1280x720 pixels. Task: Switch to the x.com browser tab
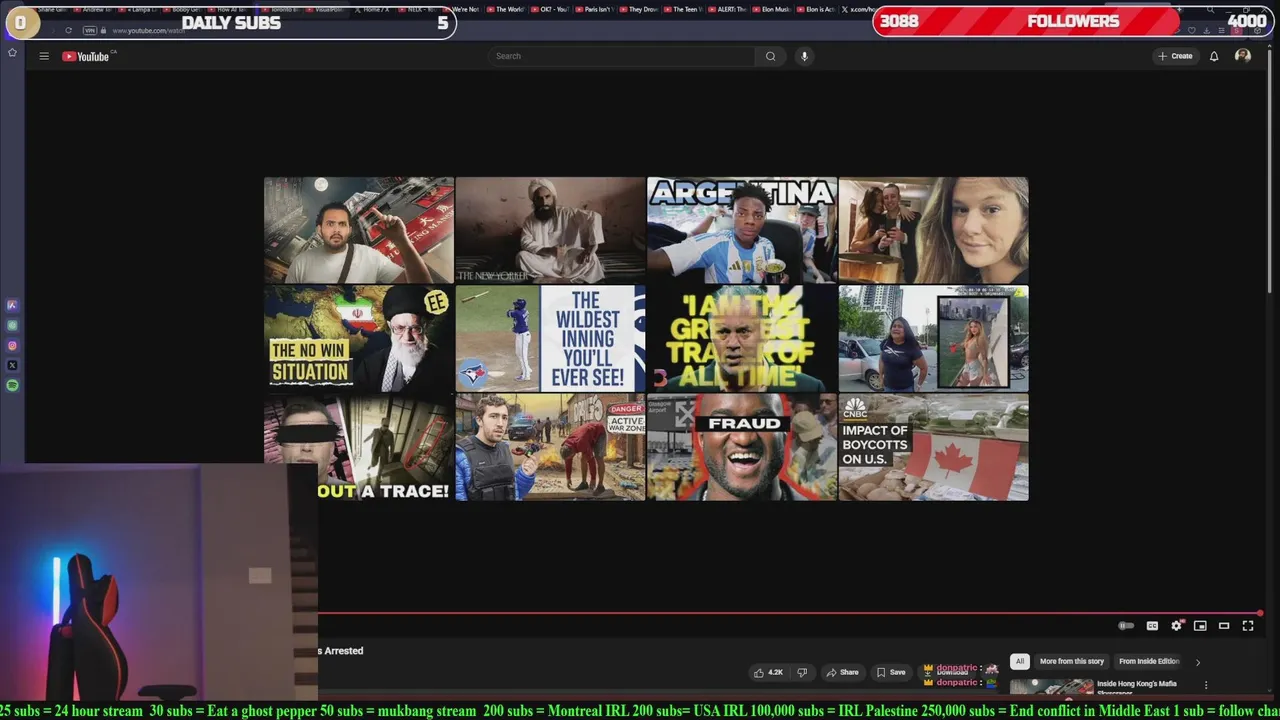[862, 9]
